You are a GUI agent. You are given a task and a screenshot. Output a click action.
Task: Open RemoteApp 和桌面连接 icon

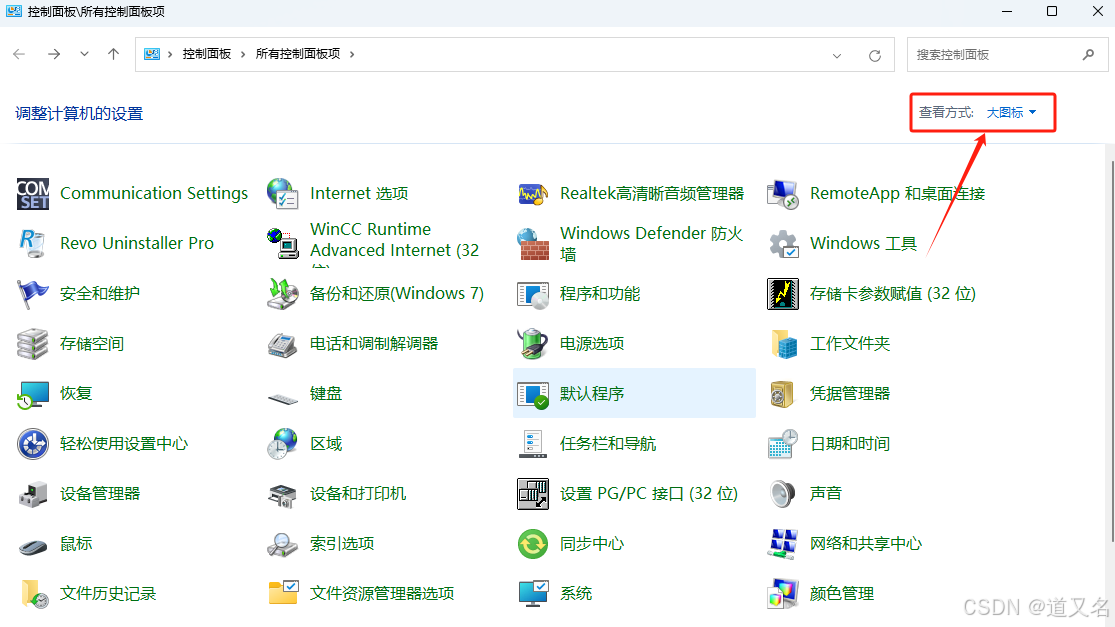click(783, 193)
